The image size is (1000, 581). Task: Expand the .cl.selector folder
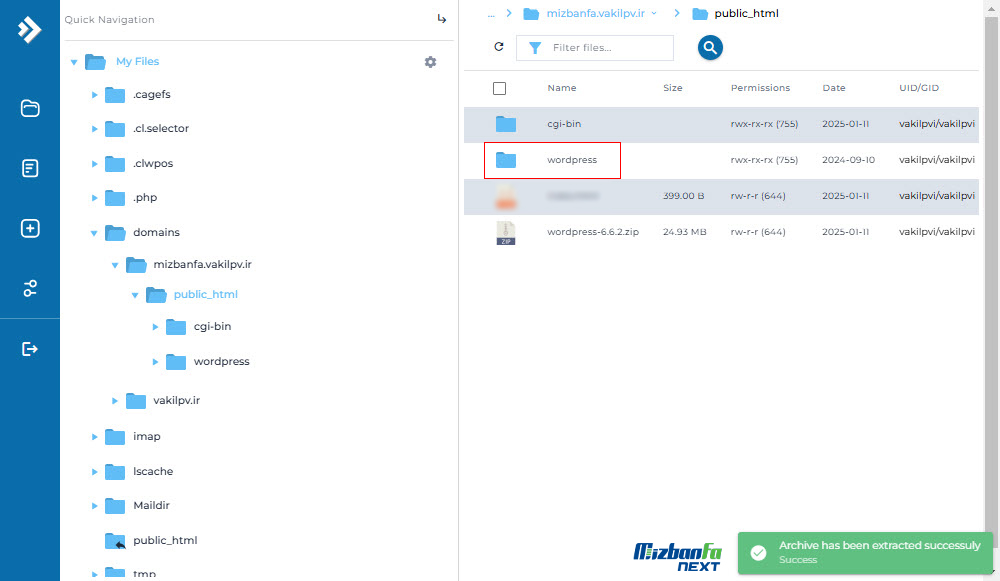pos(94,129)
